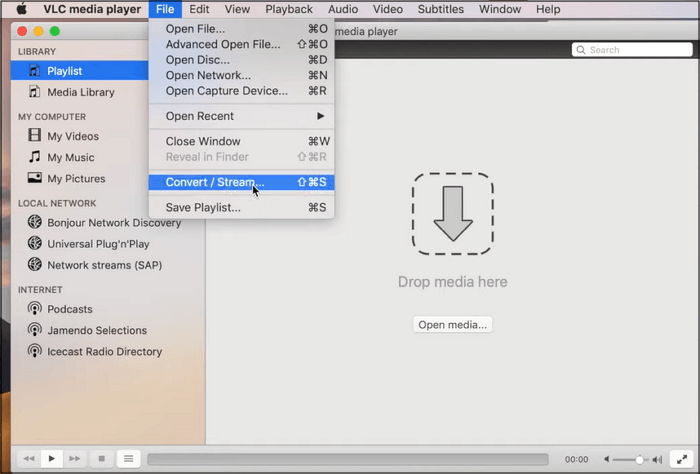The image size is (700, 474).
Task: Click the Stop playback button
Action: click(101, 459)
